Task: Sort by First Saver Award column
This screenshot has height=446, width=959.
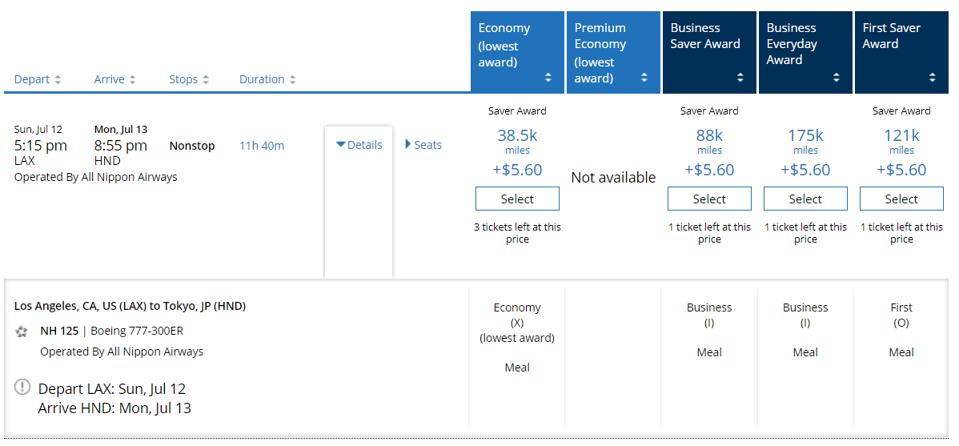Action: [x=932, y=78]
